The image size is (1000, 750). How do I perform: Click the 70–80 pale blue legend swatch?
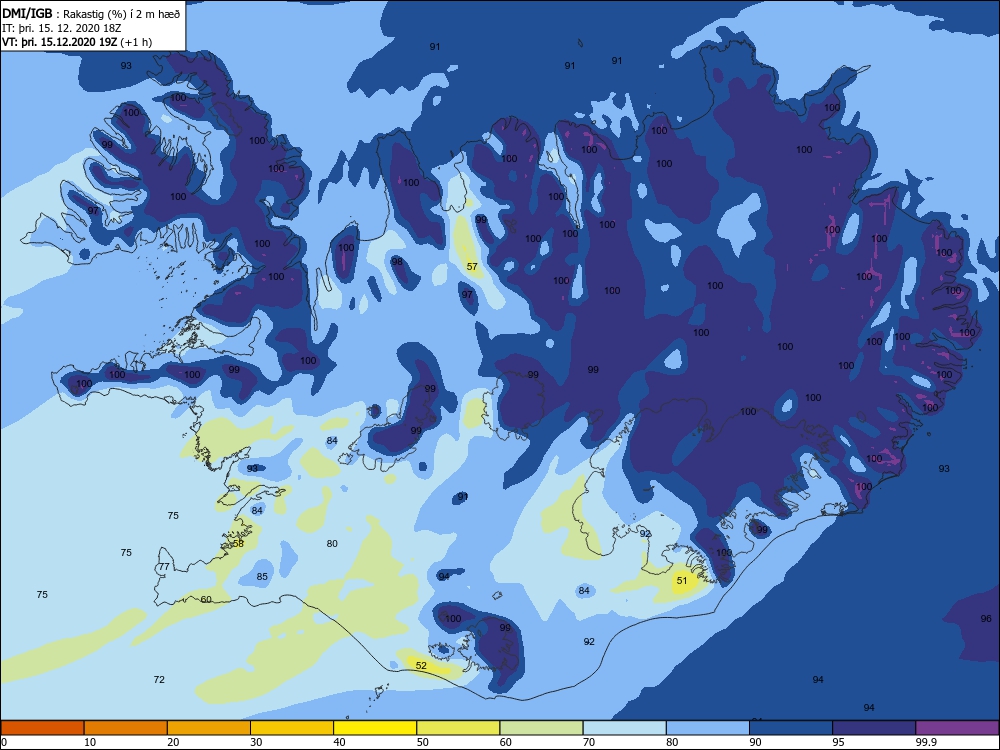(625, 728)
